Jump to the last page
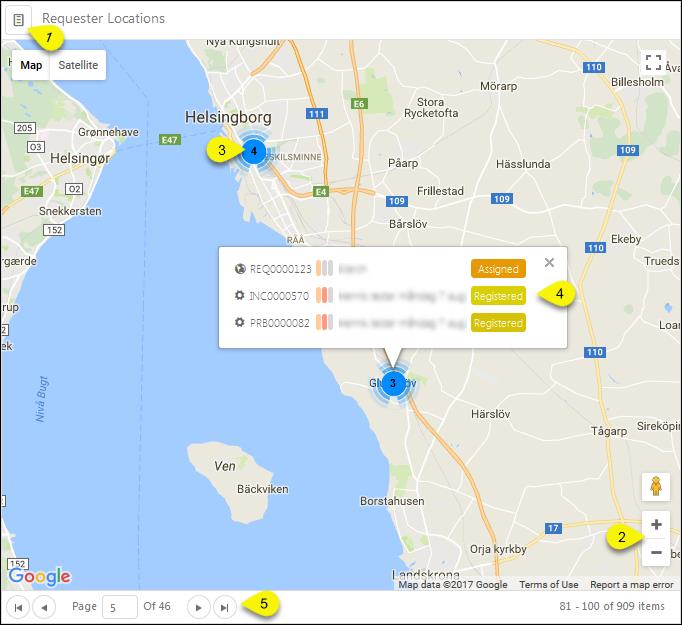Viewport: 682px width, 625px height. tap(225, 607)
